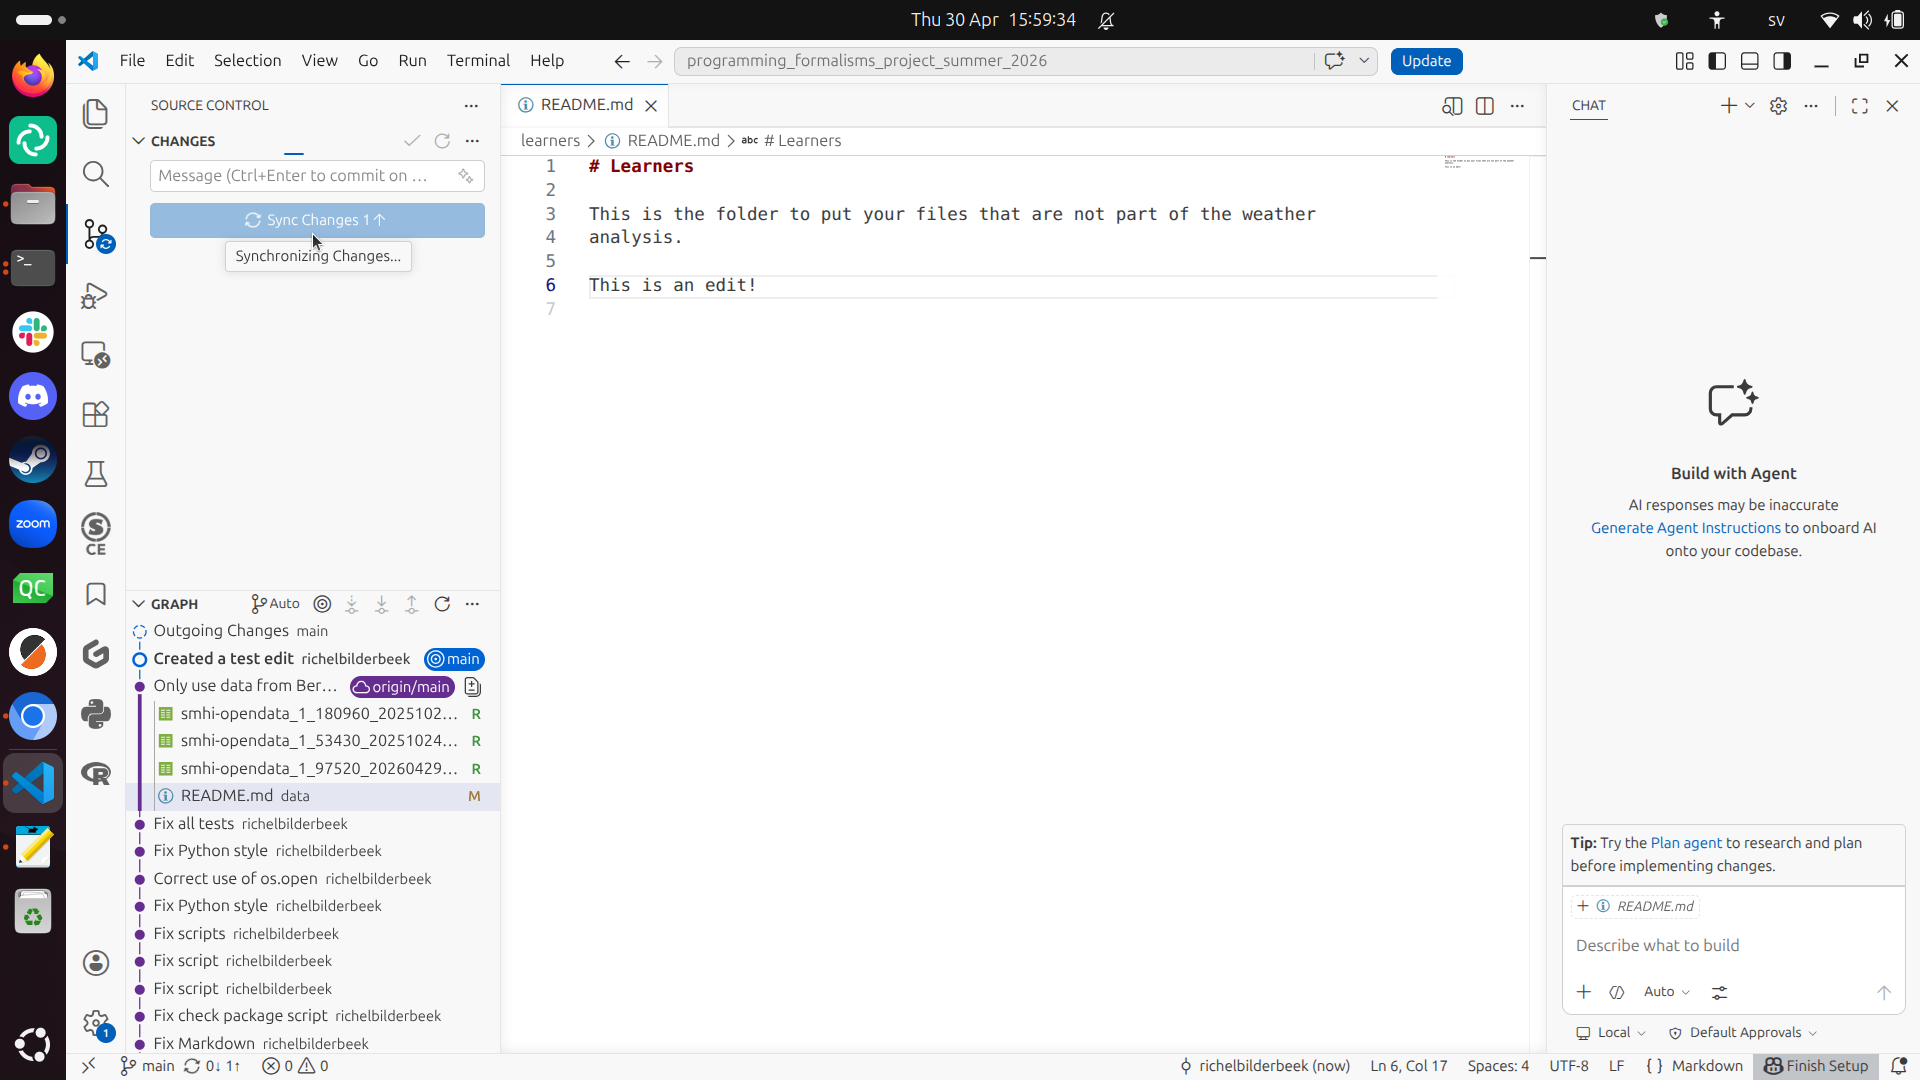Open the Testing flask view
1920x1080 pixels.
click(96, 474)
